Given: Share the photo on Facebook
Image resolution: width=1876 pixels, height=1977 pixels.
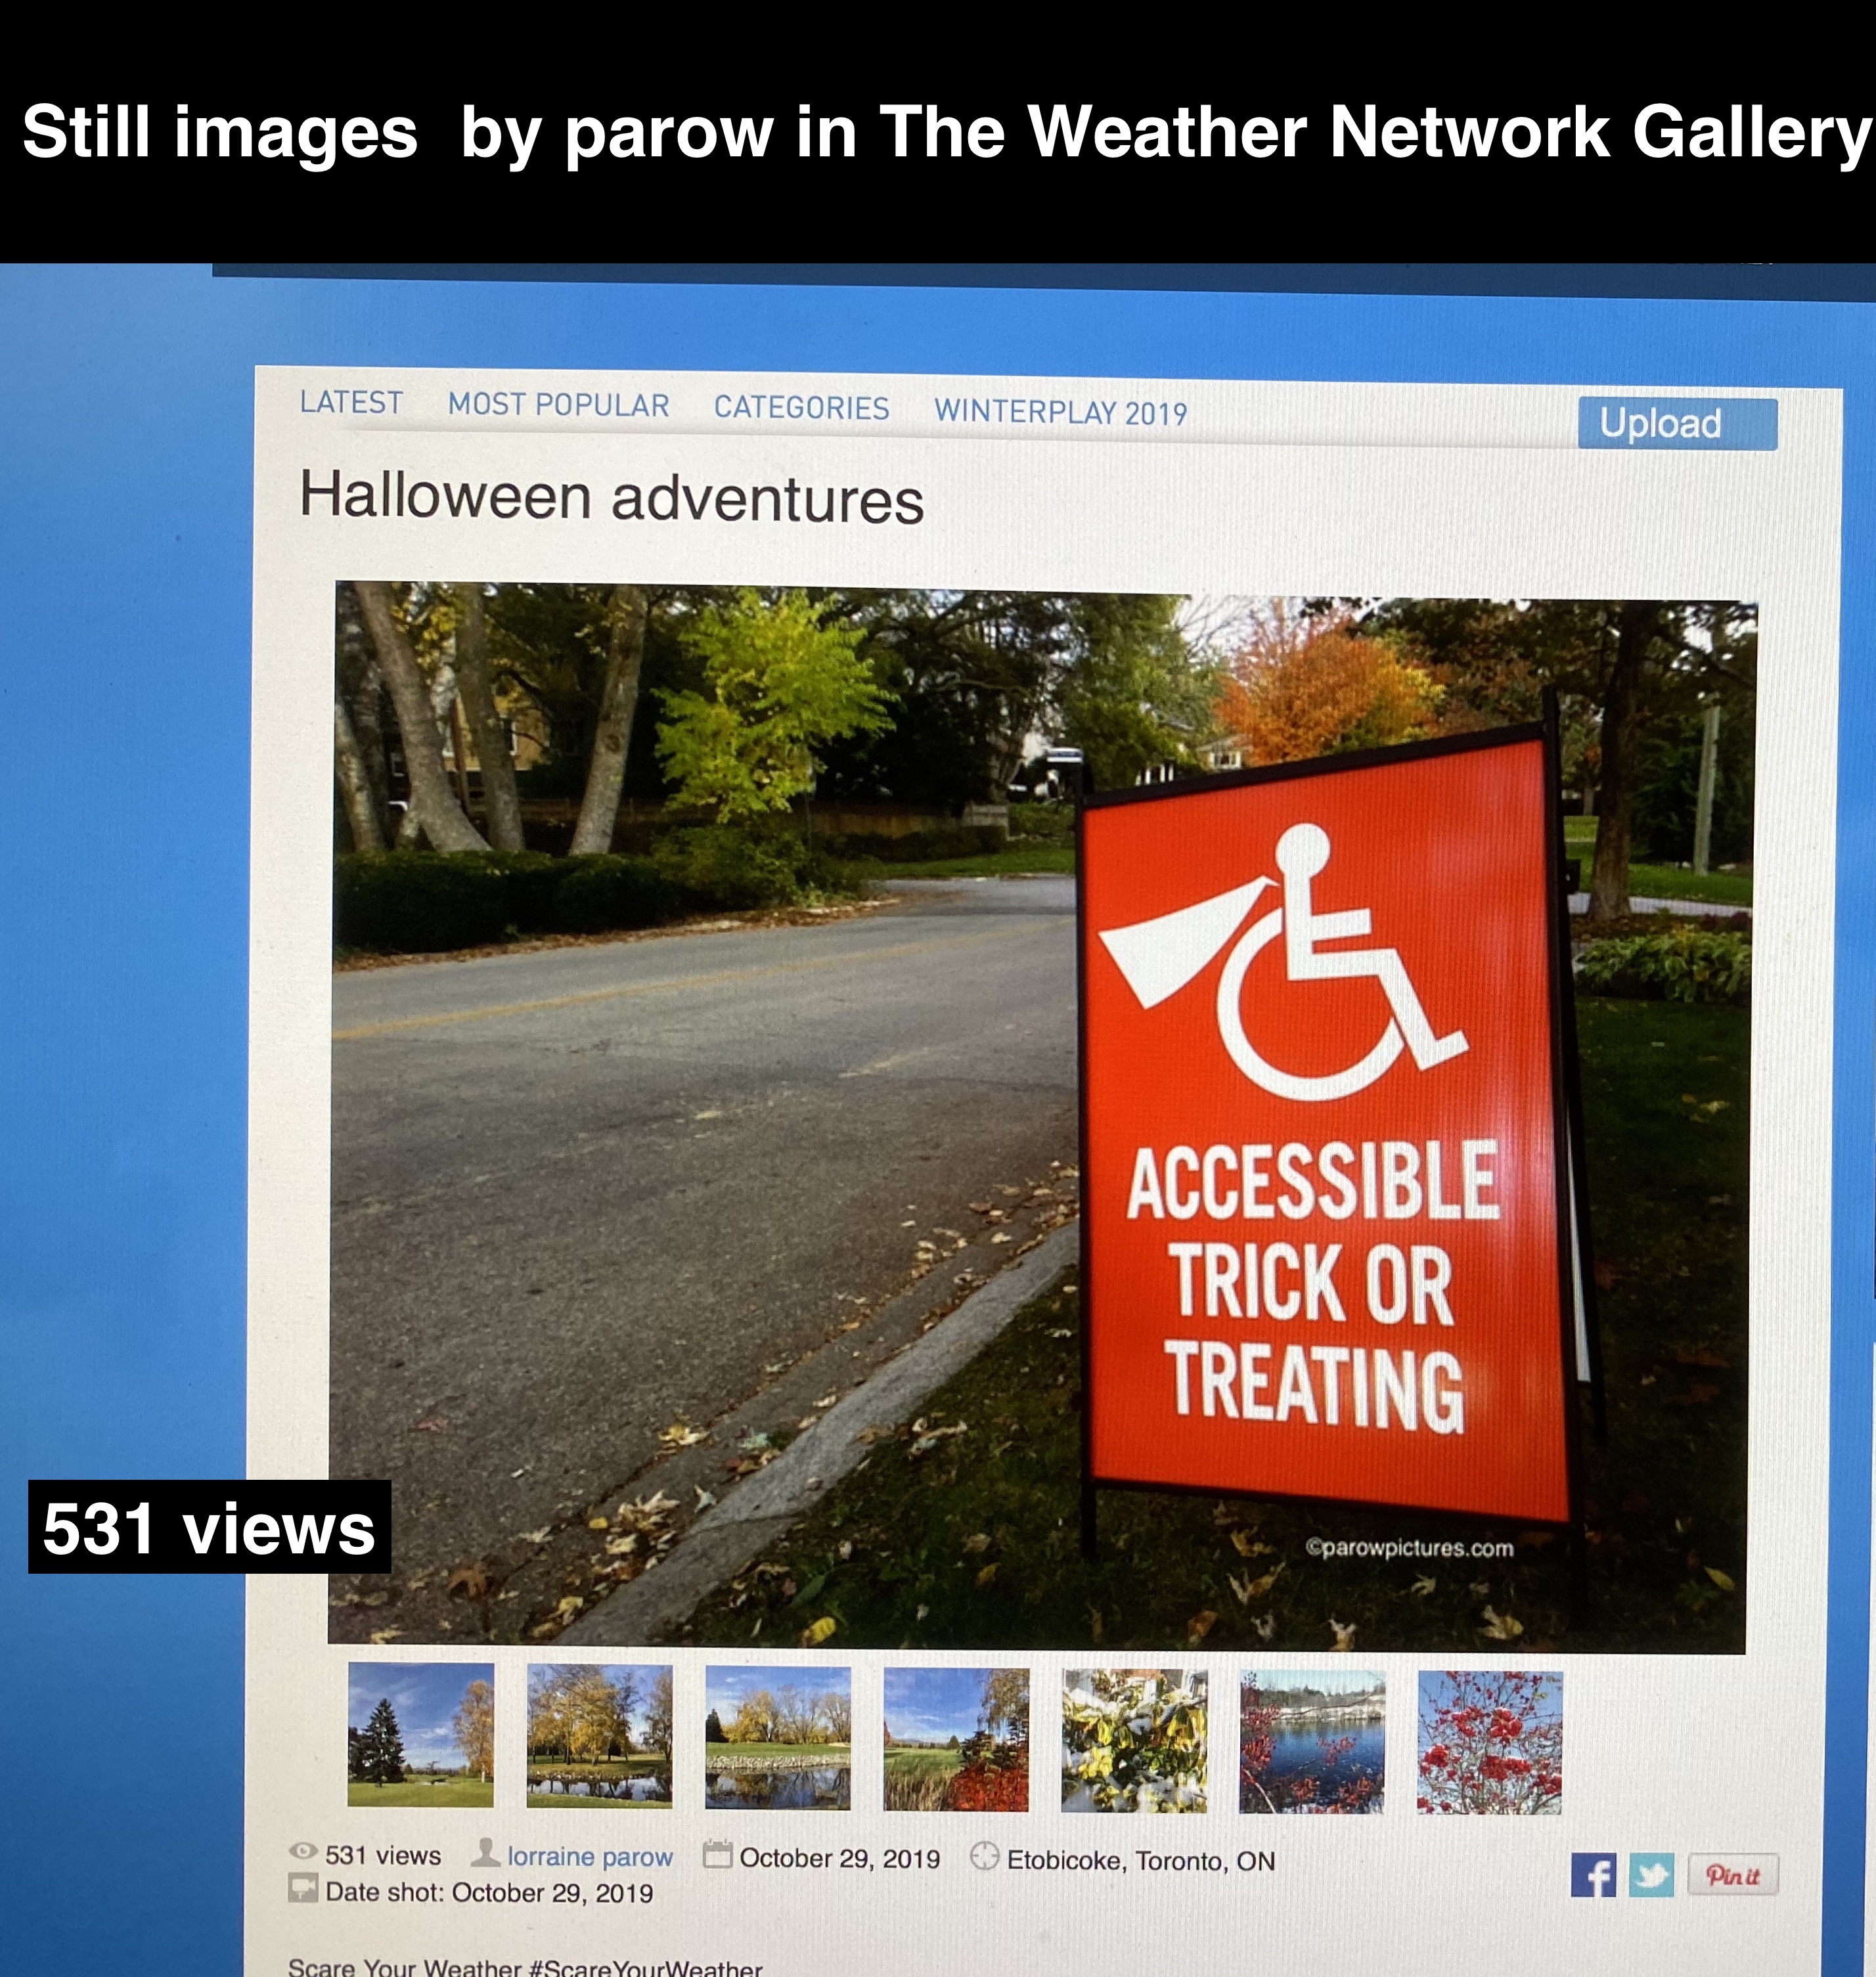Looking at the screenshot, I should coord(1592,1875).
